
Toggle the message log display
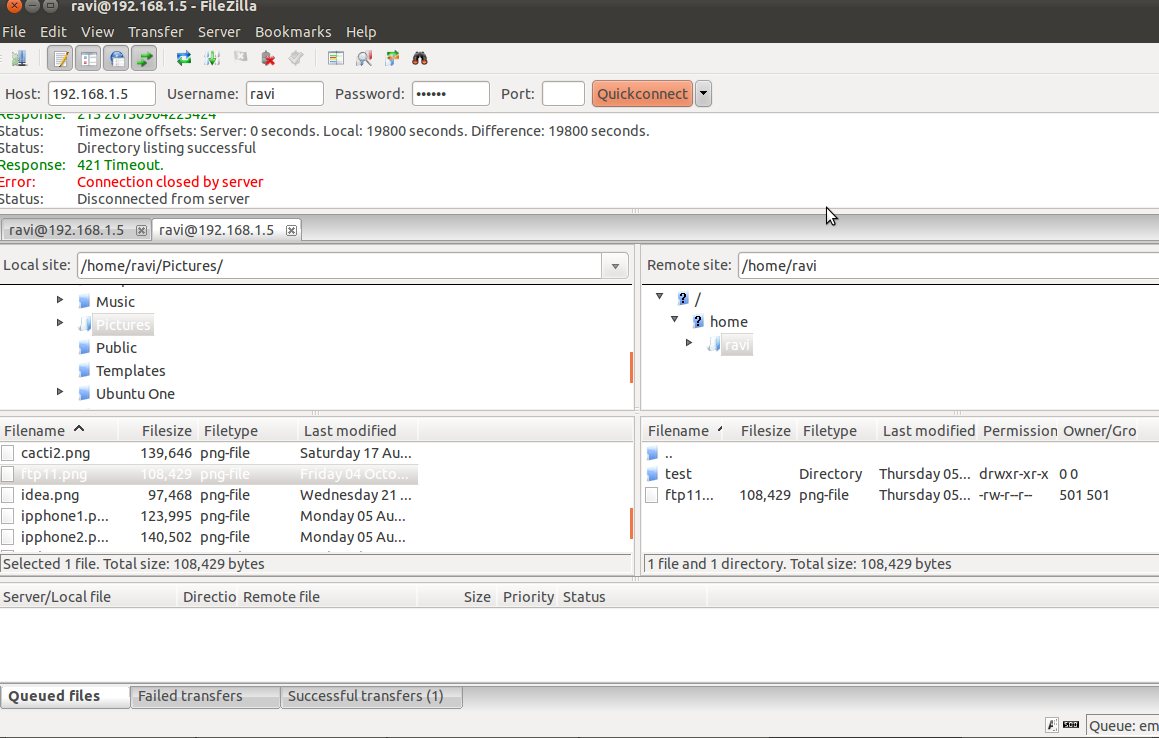[x=60, y=58]
